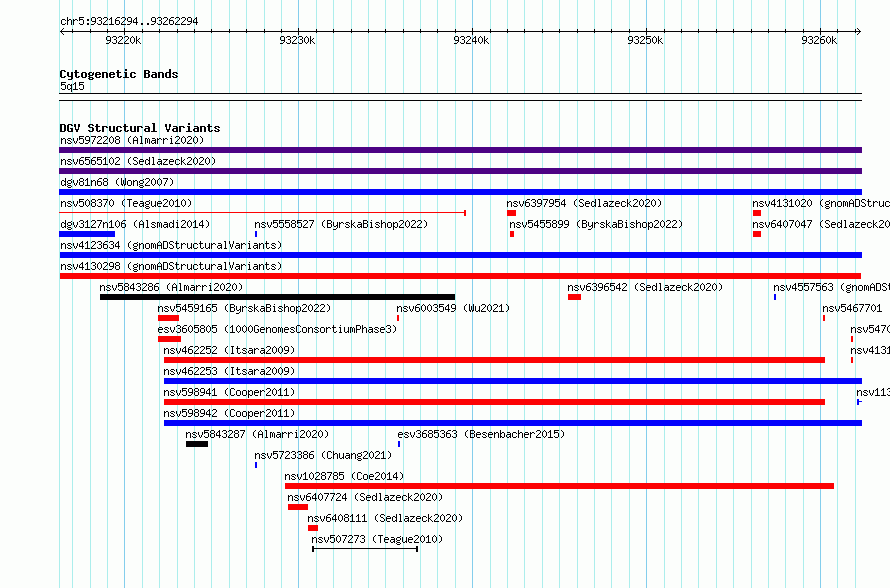Open the dgv81n68 (Wong2007) variant label
This screenshot has height=588, width=890.
117,182
